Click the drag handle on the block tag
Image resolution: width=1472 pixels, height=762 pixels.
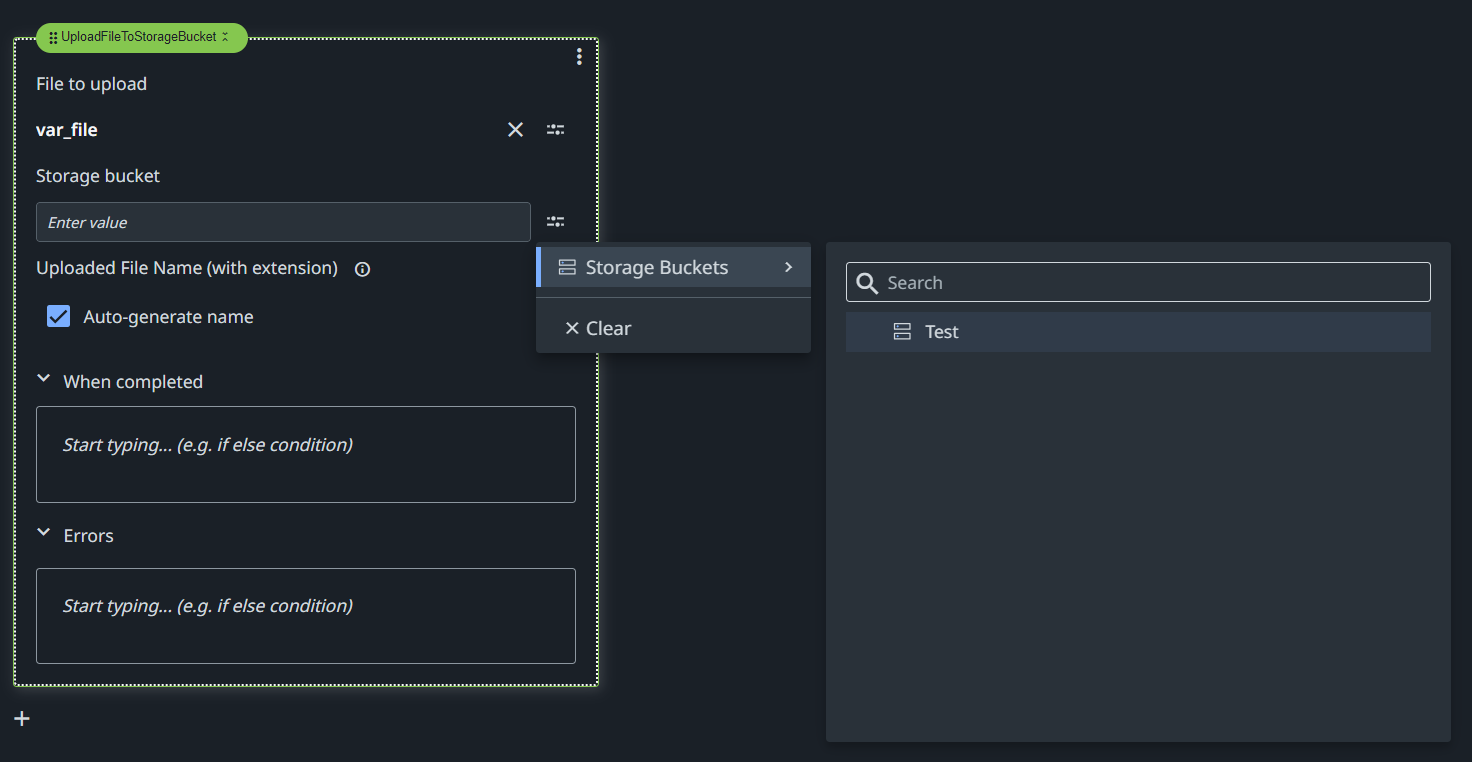(51, 37)
